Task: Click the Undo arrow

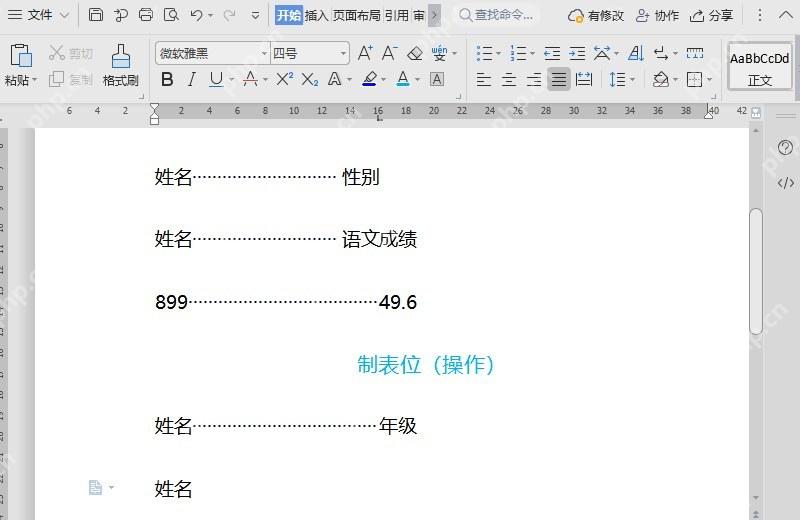Action: [196, 15]
